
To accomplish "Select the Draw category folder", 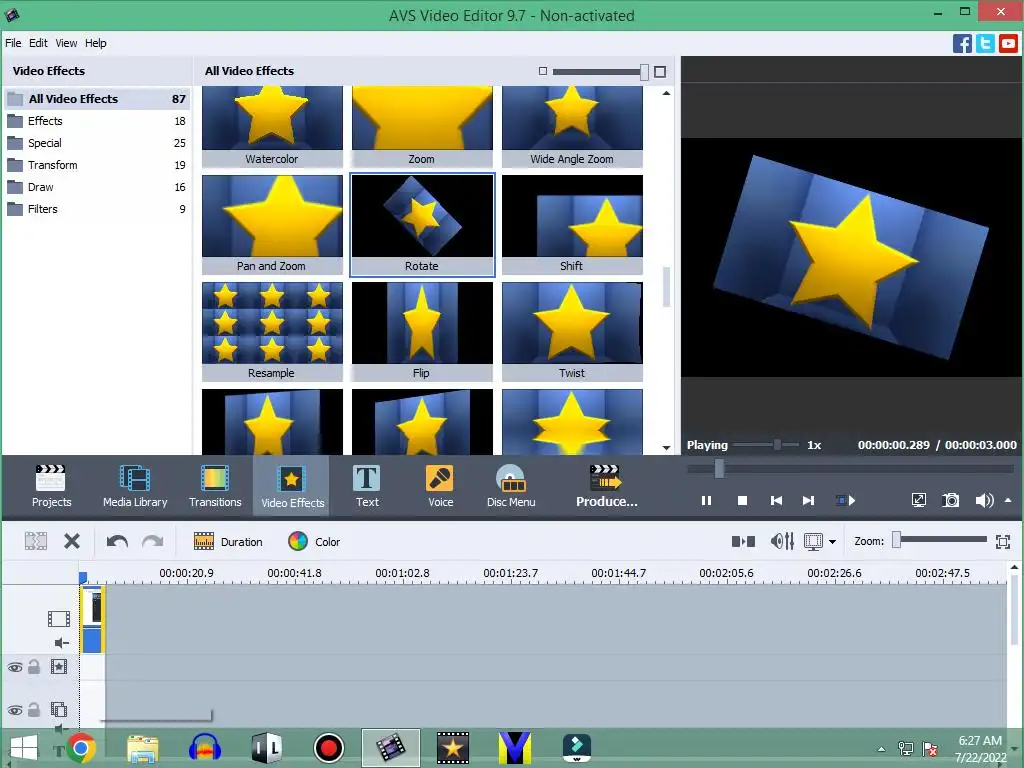I will (97, 187).
